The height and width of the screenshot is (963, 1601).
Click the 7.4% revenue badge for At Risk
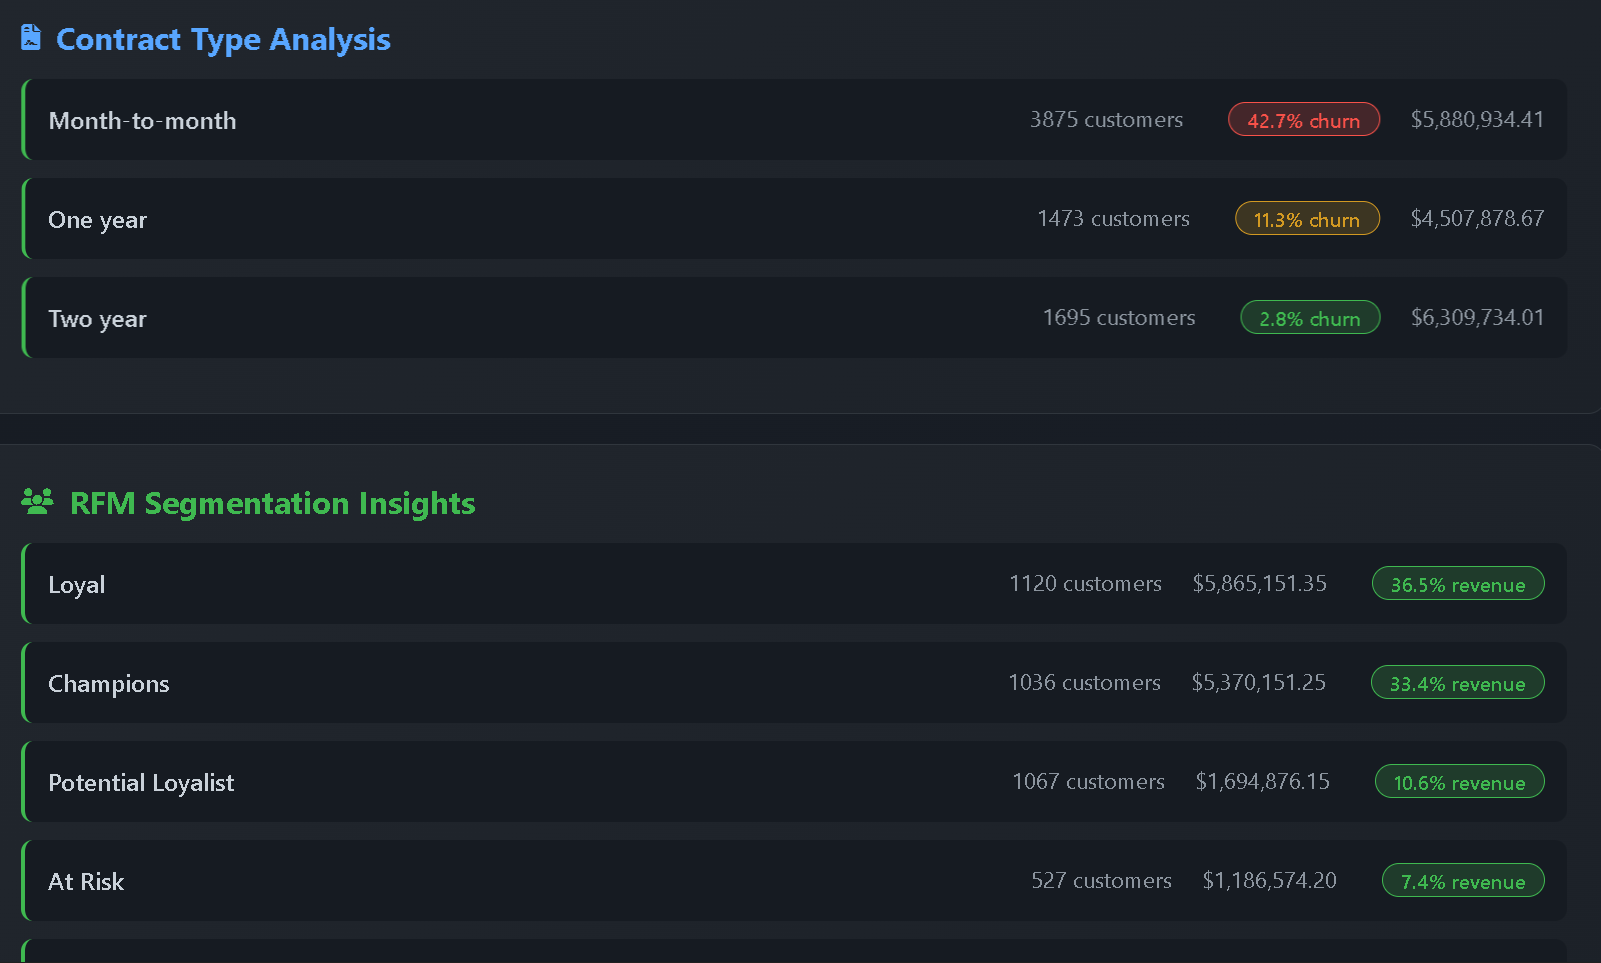tap(1462, 881)
